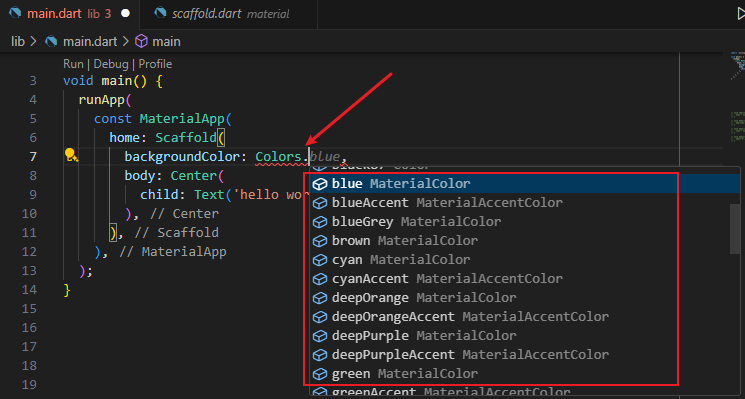Select the main.dart breadcrumb segment
The image size is (745, 399).
click(x=90, y=41)
